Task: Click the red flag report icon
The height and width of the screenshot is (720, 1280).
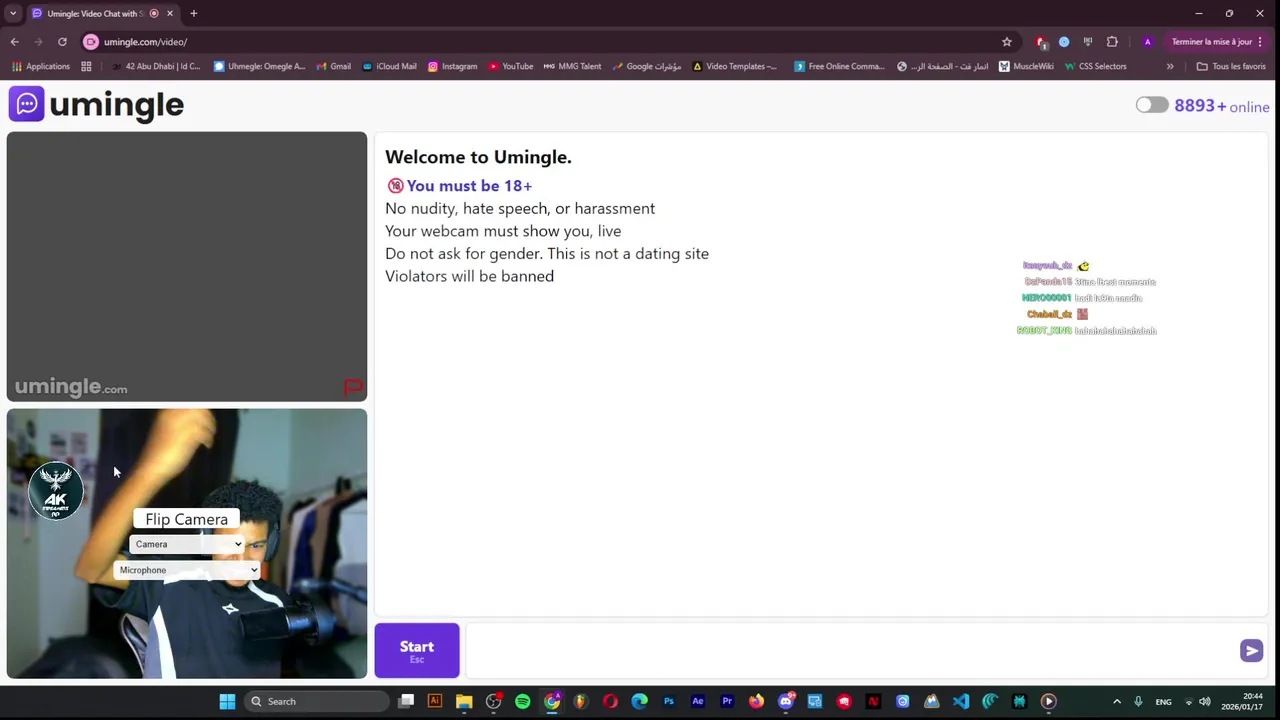Action: click(353, 387)
